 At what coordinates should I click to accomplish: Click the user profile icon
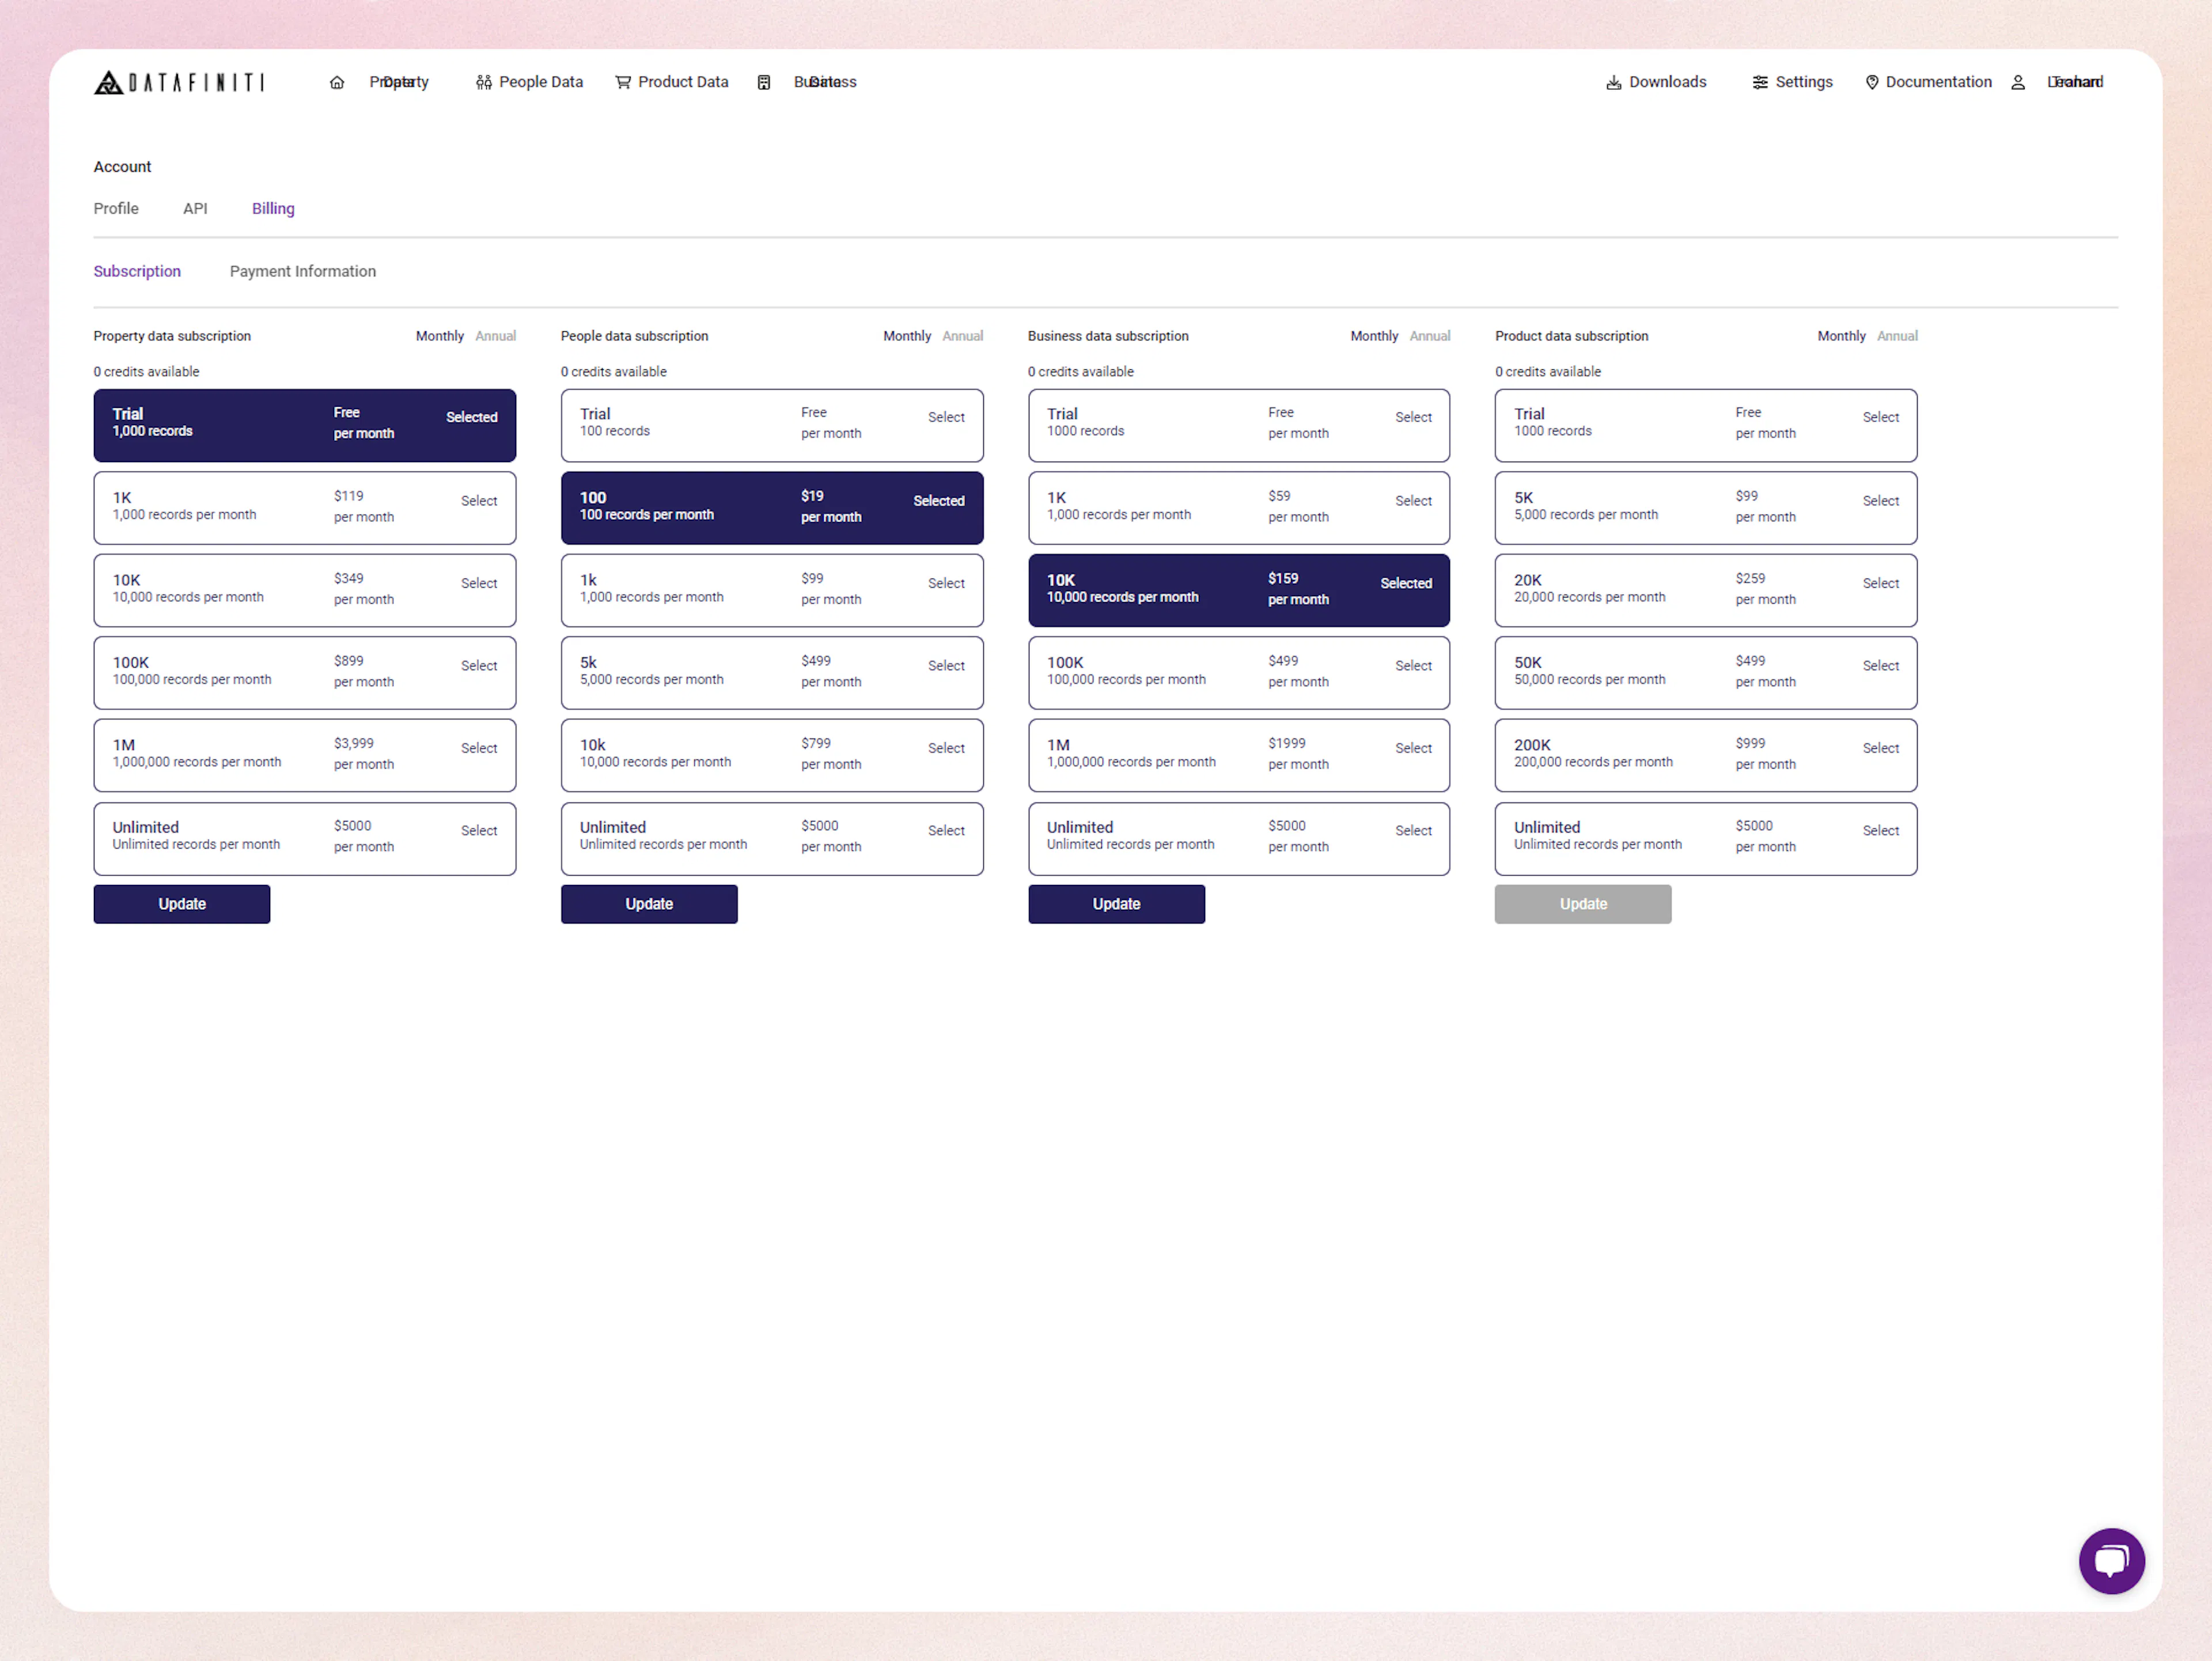tap(2018, 83)
